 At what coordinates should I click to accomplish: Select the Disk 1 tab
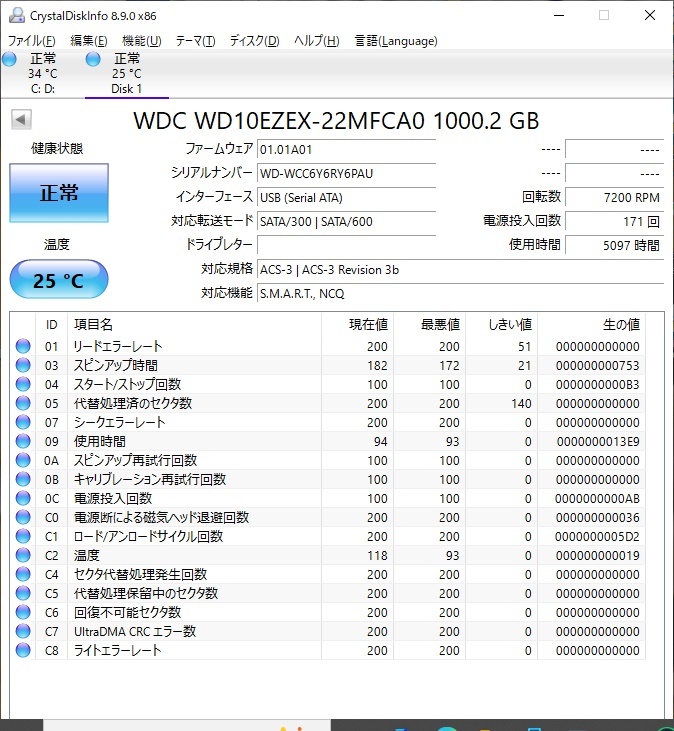click(126, 73)
